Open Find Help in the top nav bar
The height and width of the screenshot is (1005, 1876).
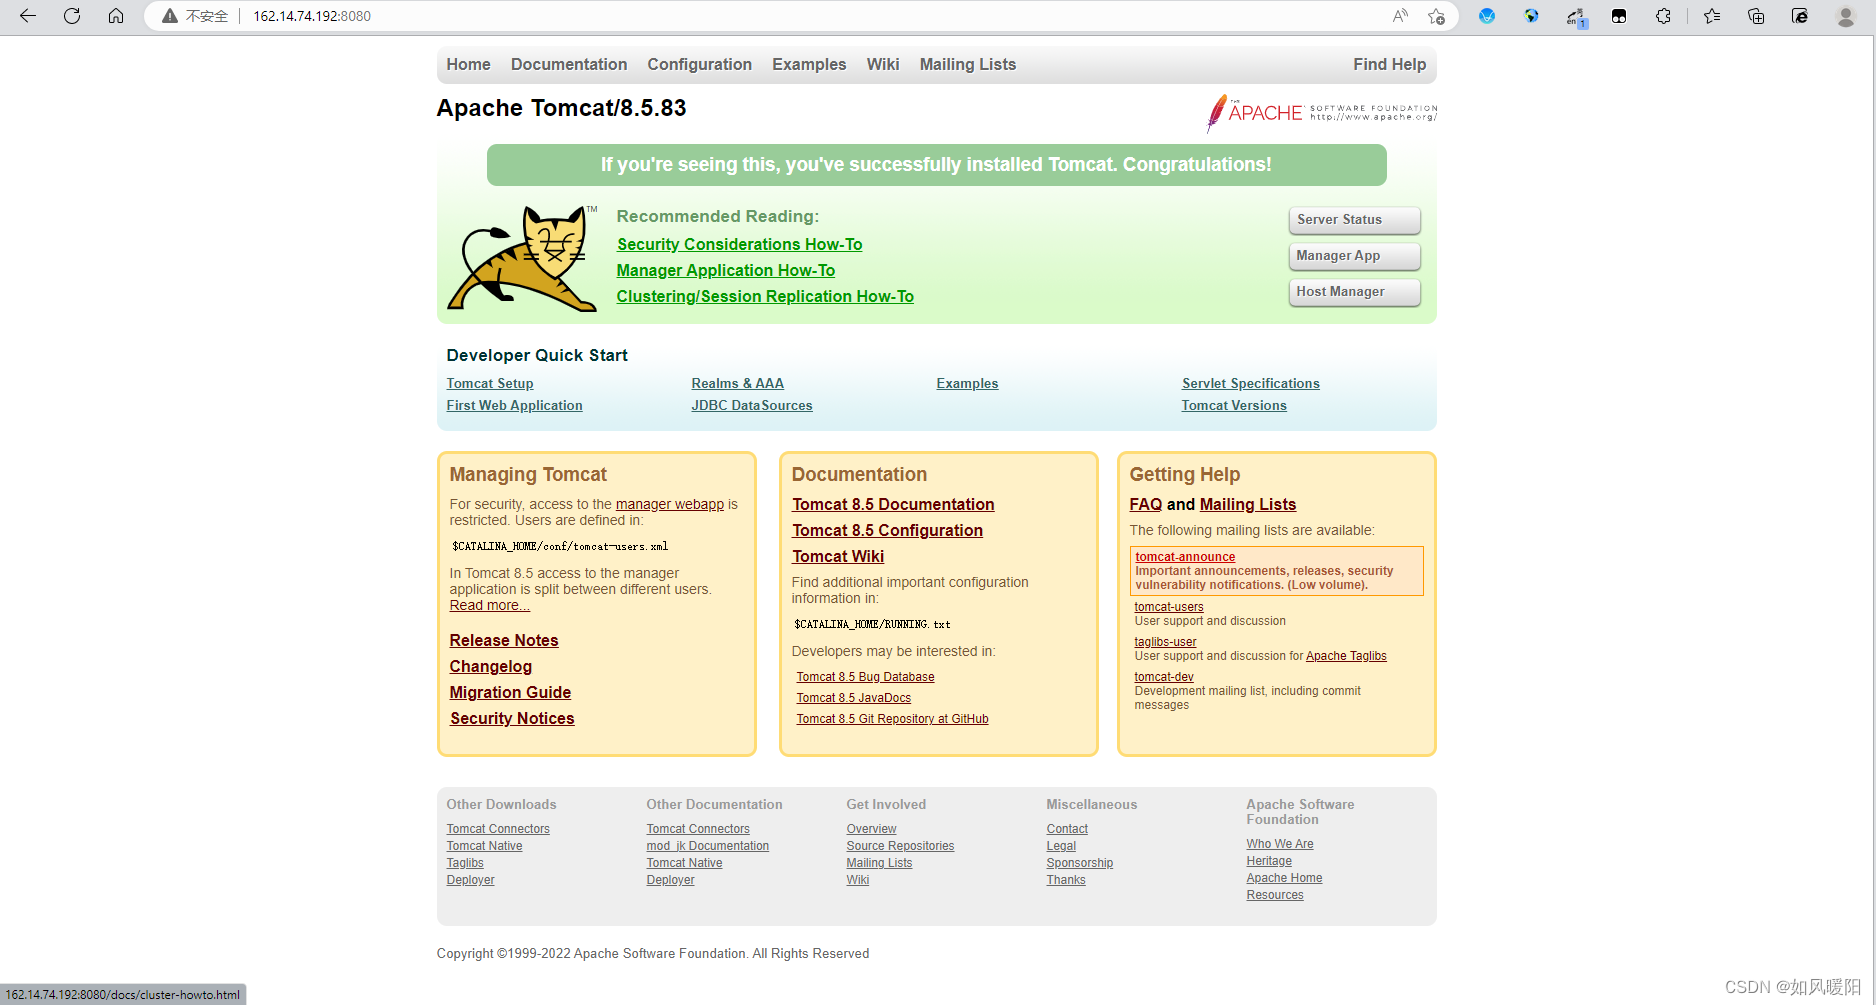tap(1390, 64)
